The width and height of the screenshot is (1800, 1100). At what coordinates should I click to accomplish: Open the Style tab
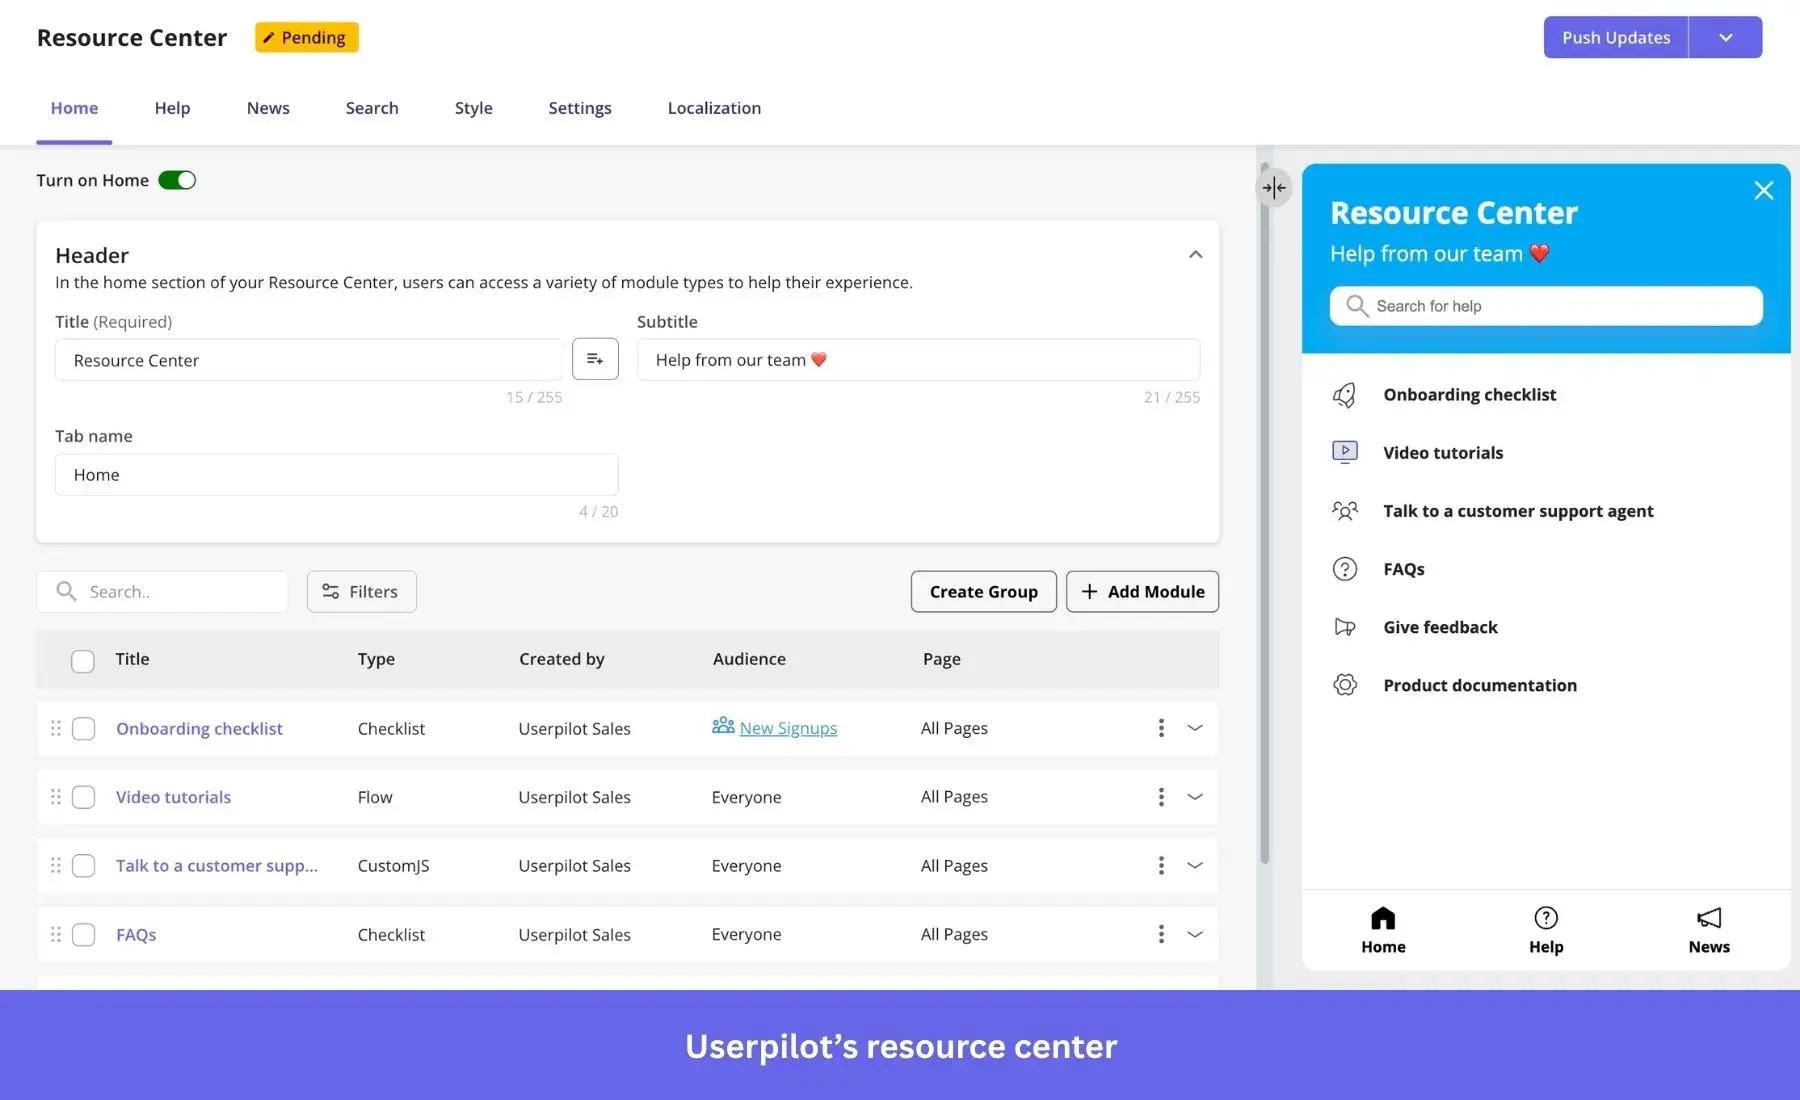(473, 108)
